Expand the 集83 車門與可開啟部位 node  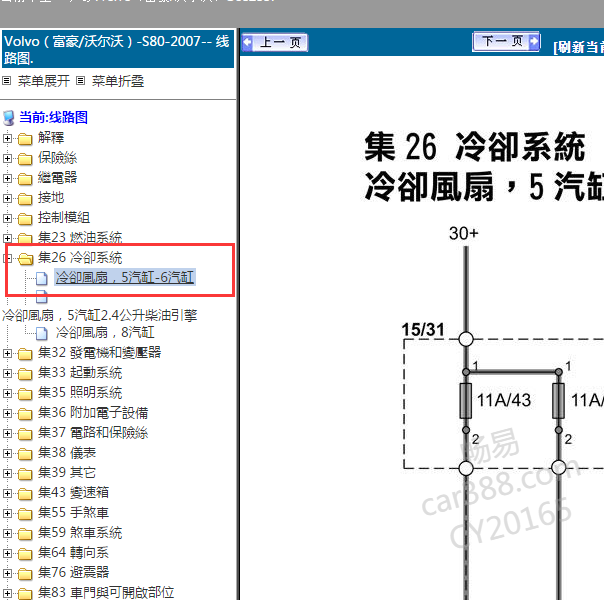pos(7,593)
